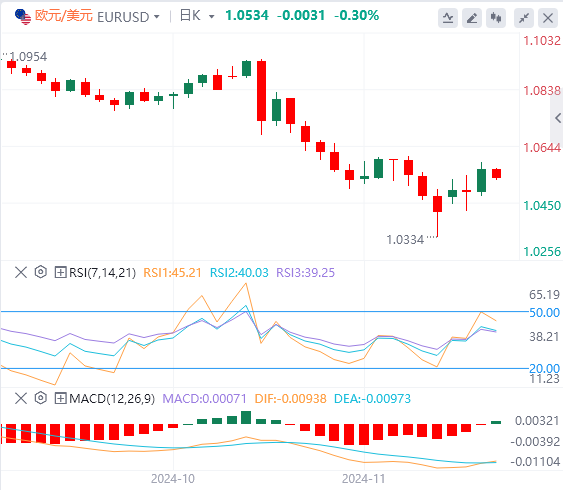
Task: Click the percent change -0.30%
Action: pyautogui.click(x=356, y=15)
